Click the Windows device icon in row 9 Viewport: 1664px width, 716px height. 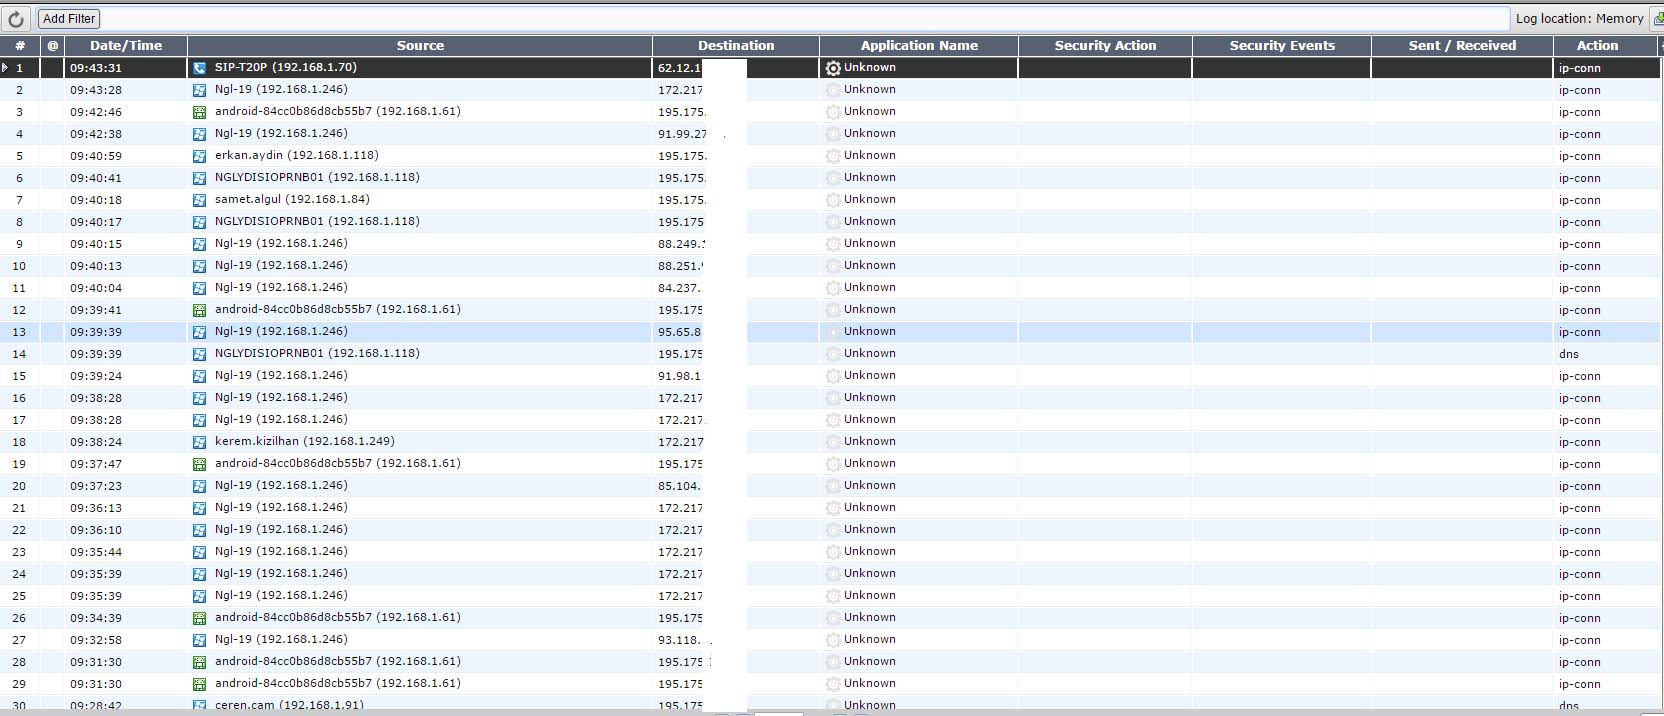pos(199,244)
